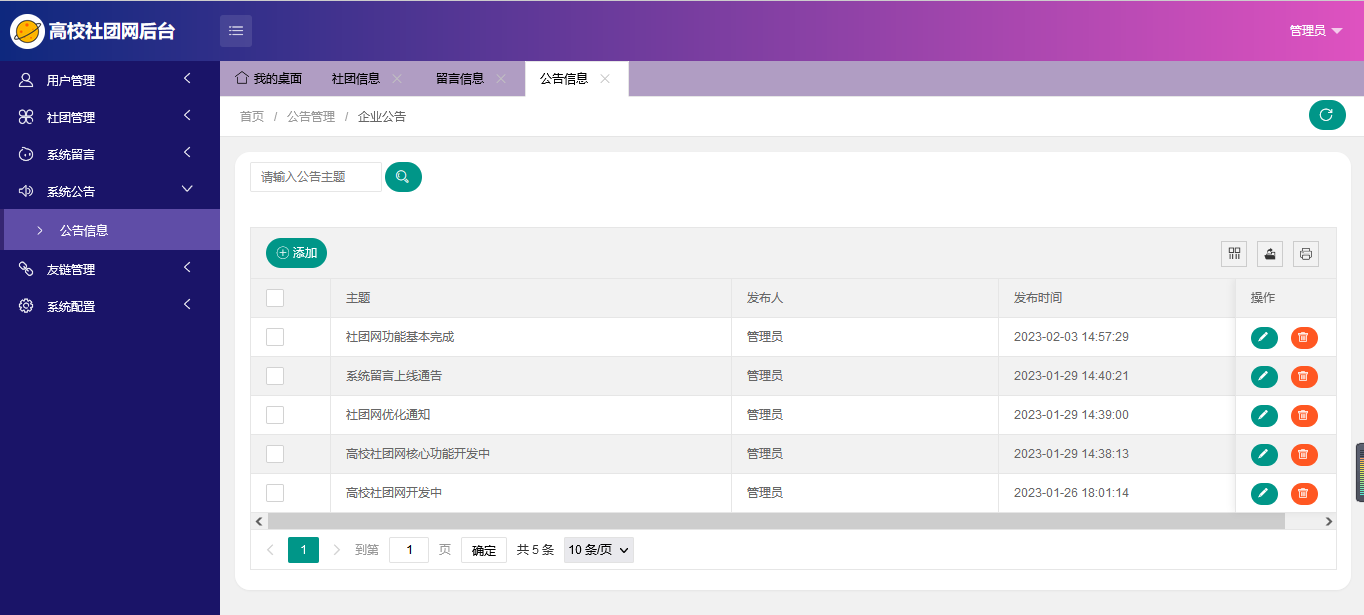Click the scrollbar right arrow
The height and width of the screenshot is (615, 1364).
1329,521
